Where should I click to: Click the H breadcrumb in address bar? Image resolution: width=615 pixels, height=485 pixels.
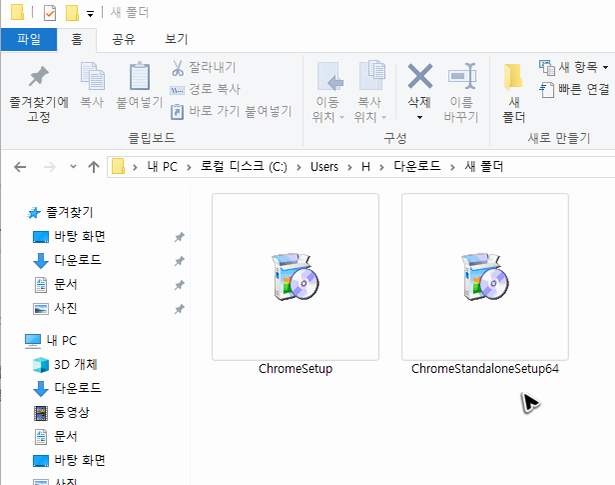click(x=366, y=167)
